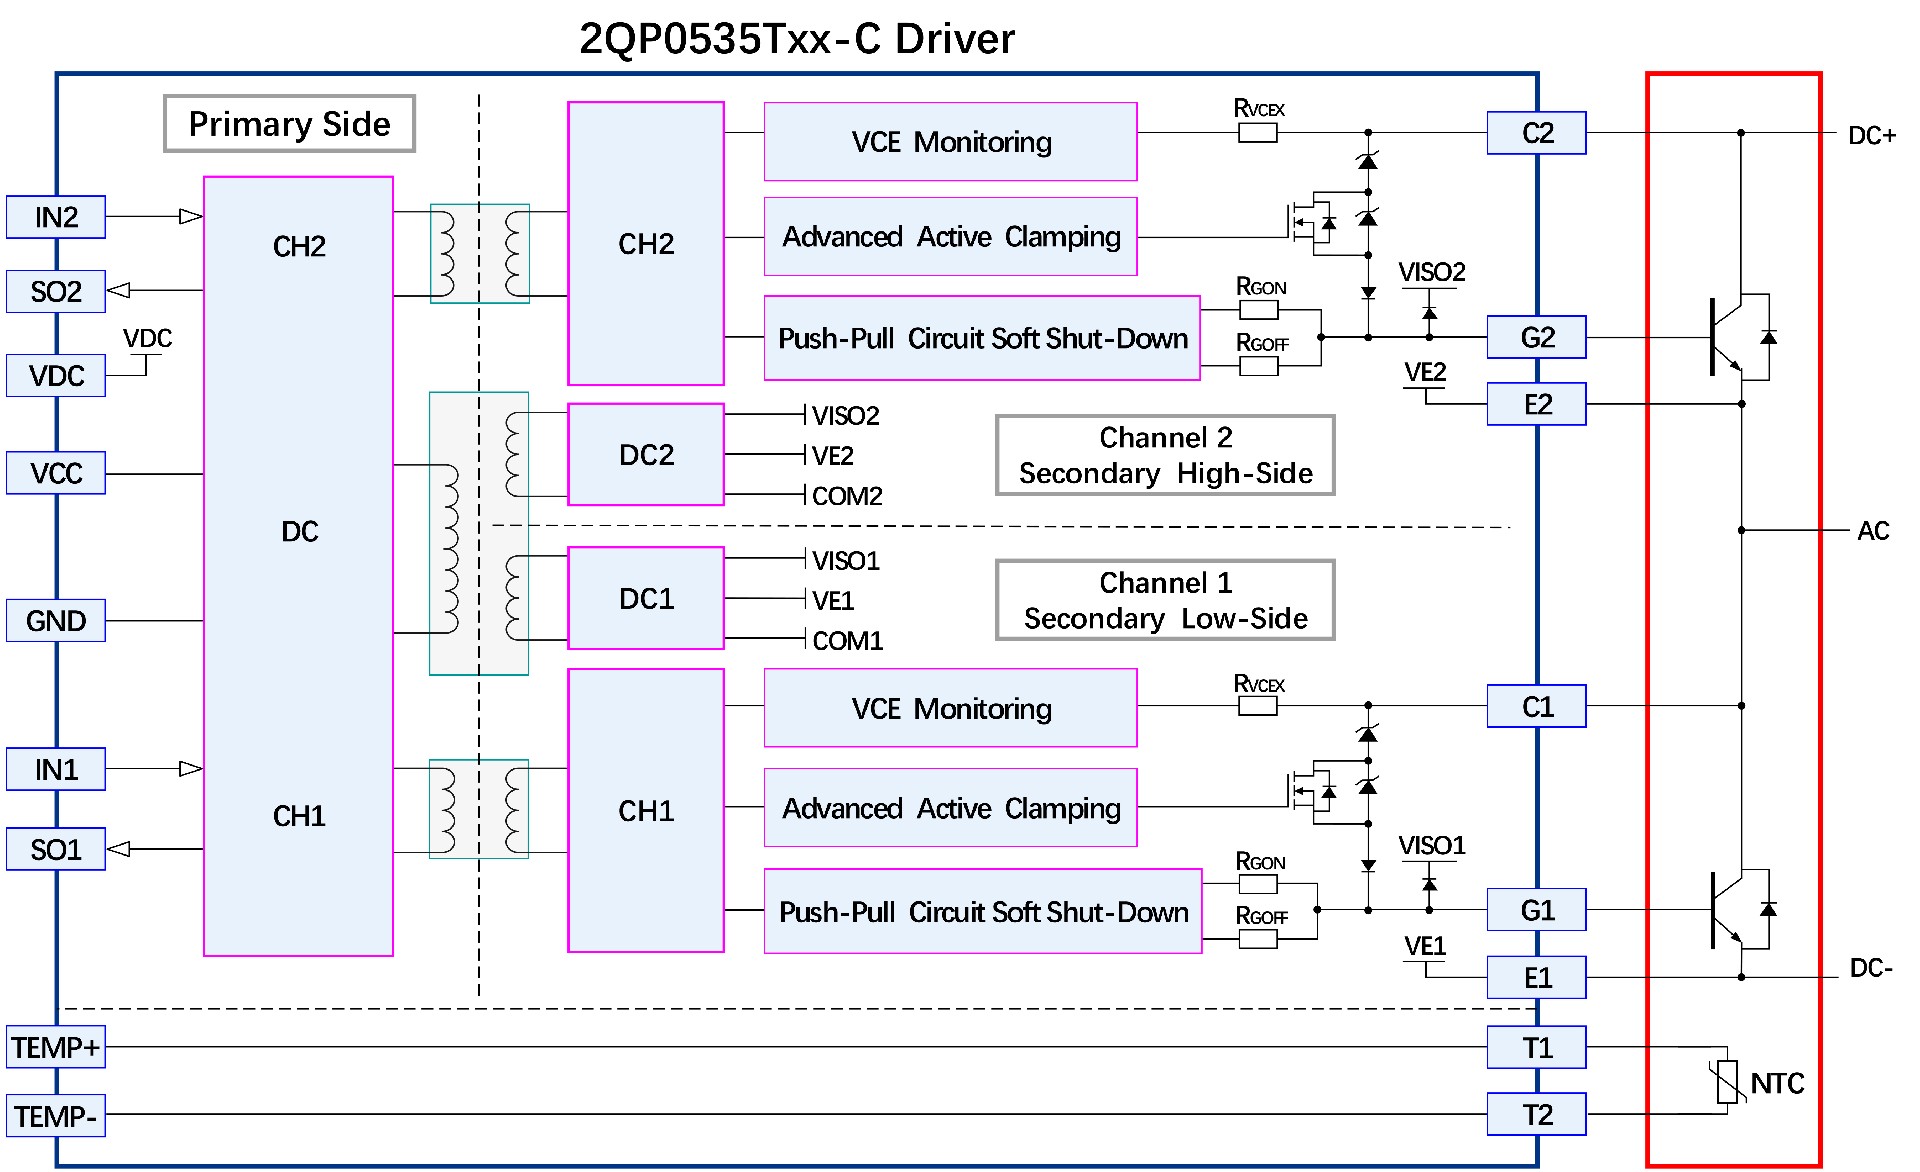Screen dimensions: 1920x1172
Task: Click the SO1 output pin box
Action: pyautogui.click(x=56, y=849)
